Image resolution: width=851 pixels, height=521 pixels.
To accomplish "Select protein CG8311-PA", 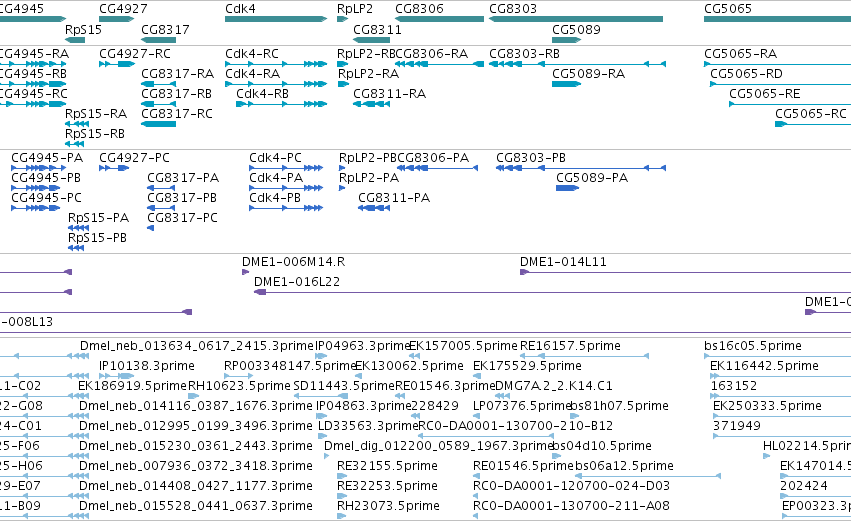I will coord(394,198).
